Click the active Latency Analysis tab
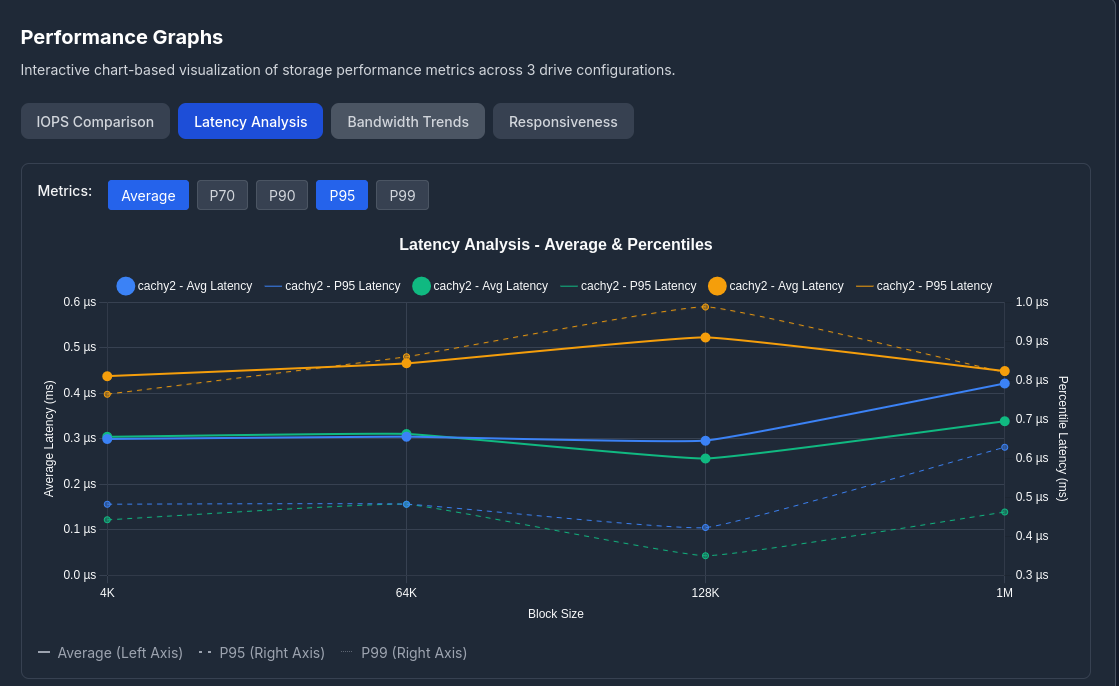The width and height of the screenshot is (1119, 686). coord(250,121)
